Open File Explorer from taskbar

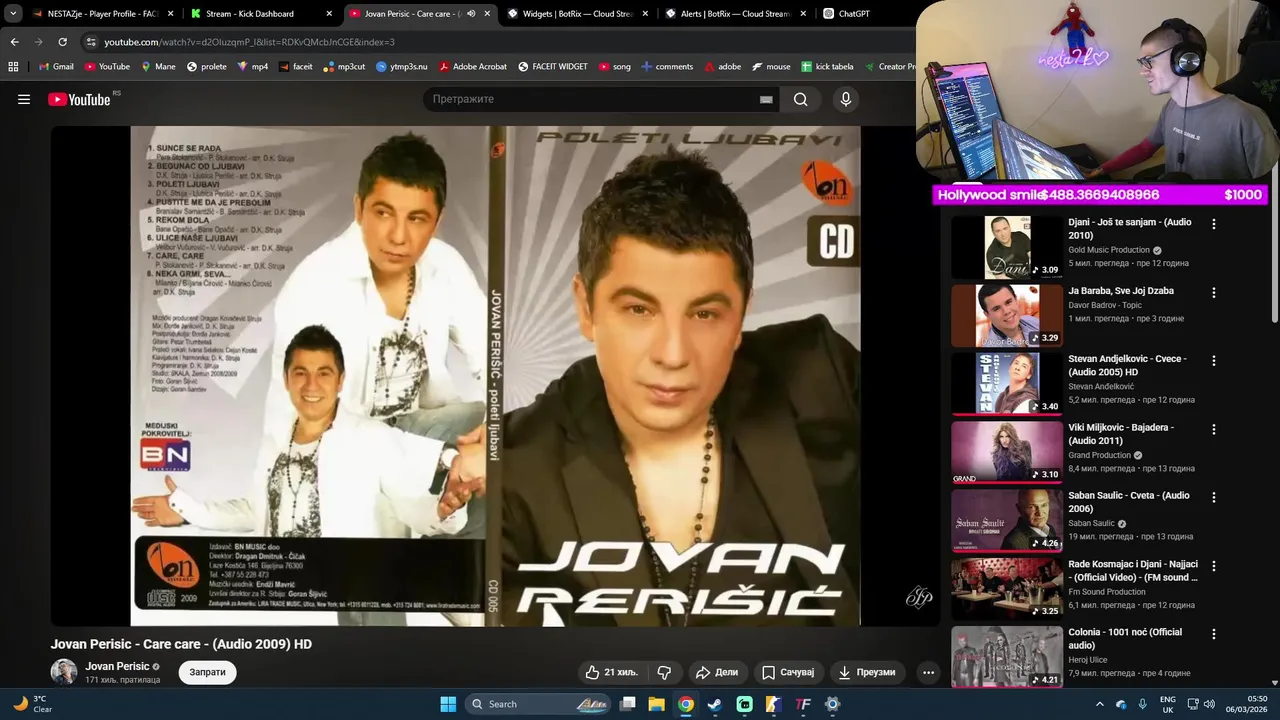656,704
